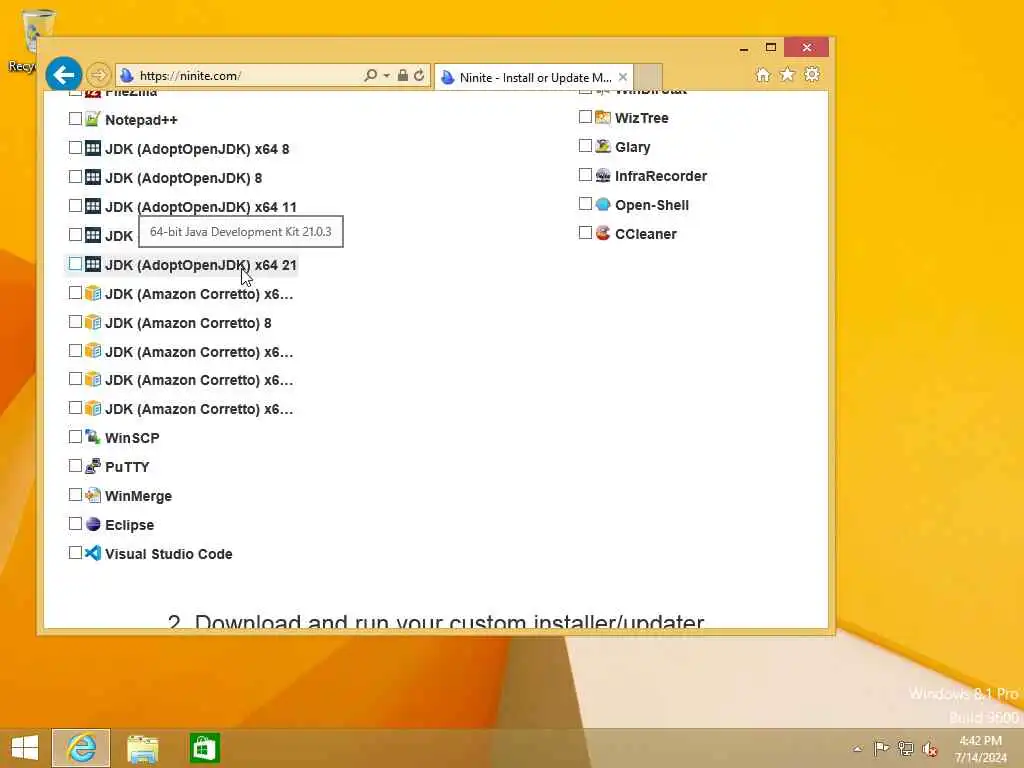
Task: Click the WizTree app icon
Action: [603, 118]
